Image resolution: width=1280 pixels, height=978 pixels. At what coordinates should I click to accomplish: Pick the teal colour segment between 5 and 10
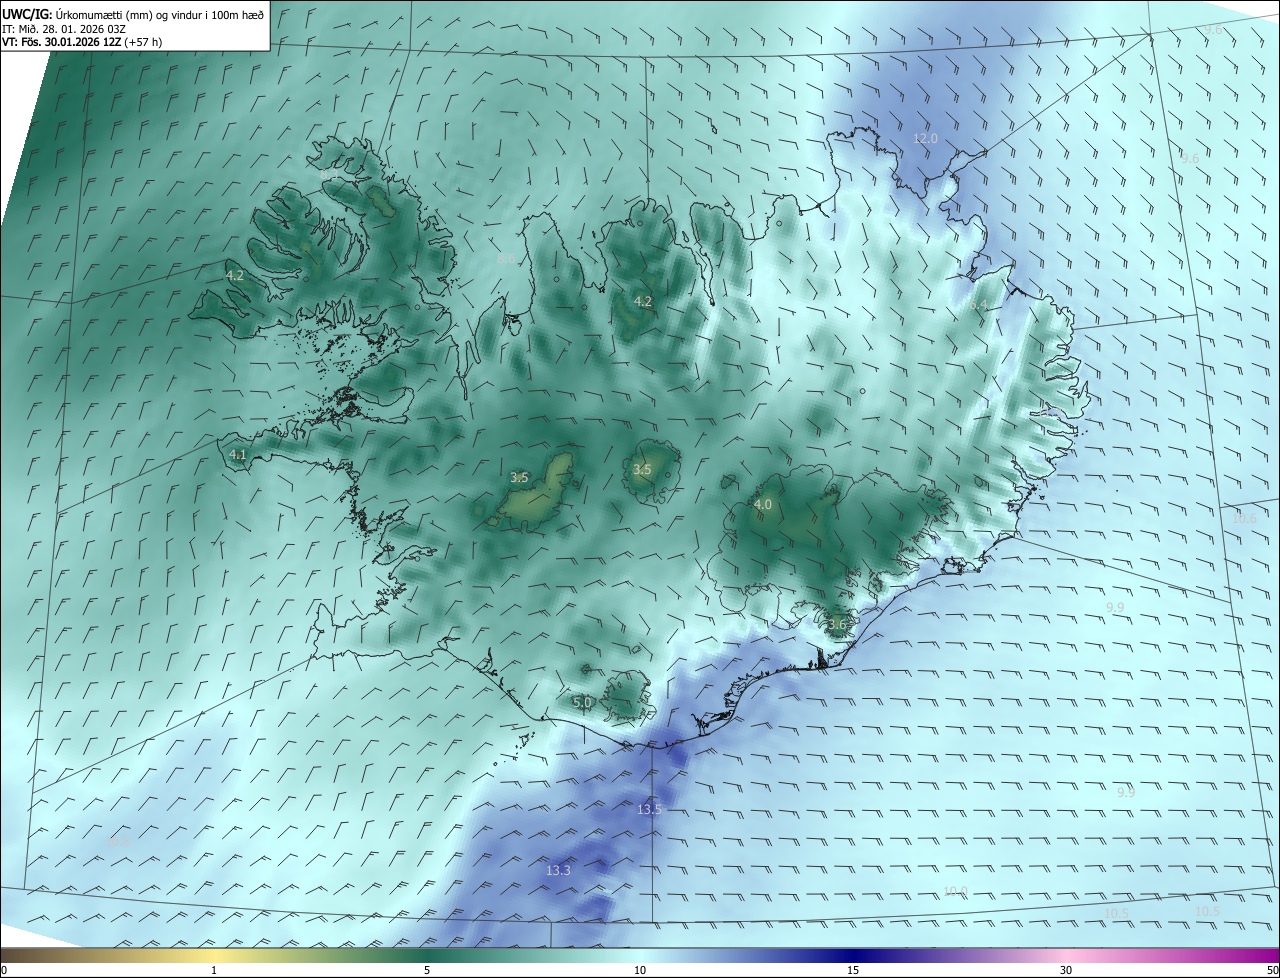tap(533, 955)
